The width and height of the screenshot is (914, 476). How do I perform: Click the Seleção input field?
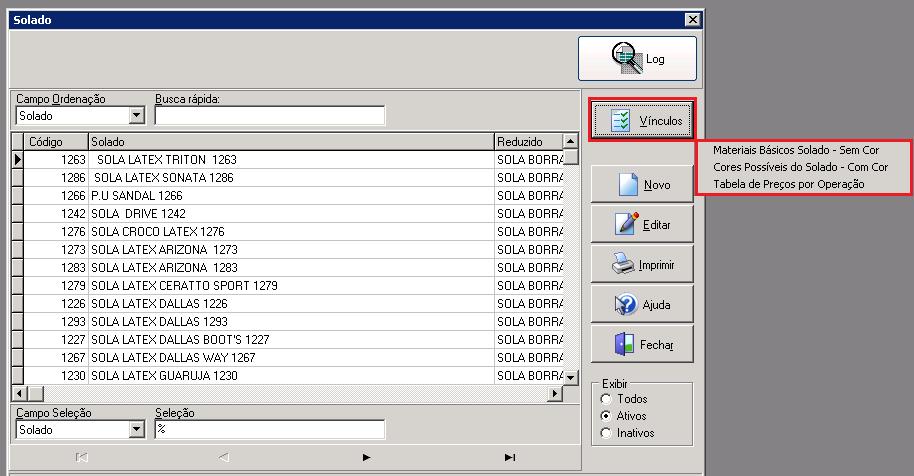click(x=269, y=429)
